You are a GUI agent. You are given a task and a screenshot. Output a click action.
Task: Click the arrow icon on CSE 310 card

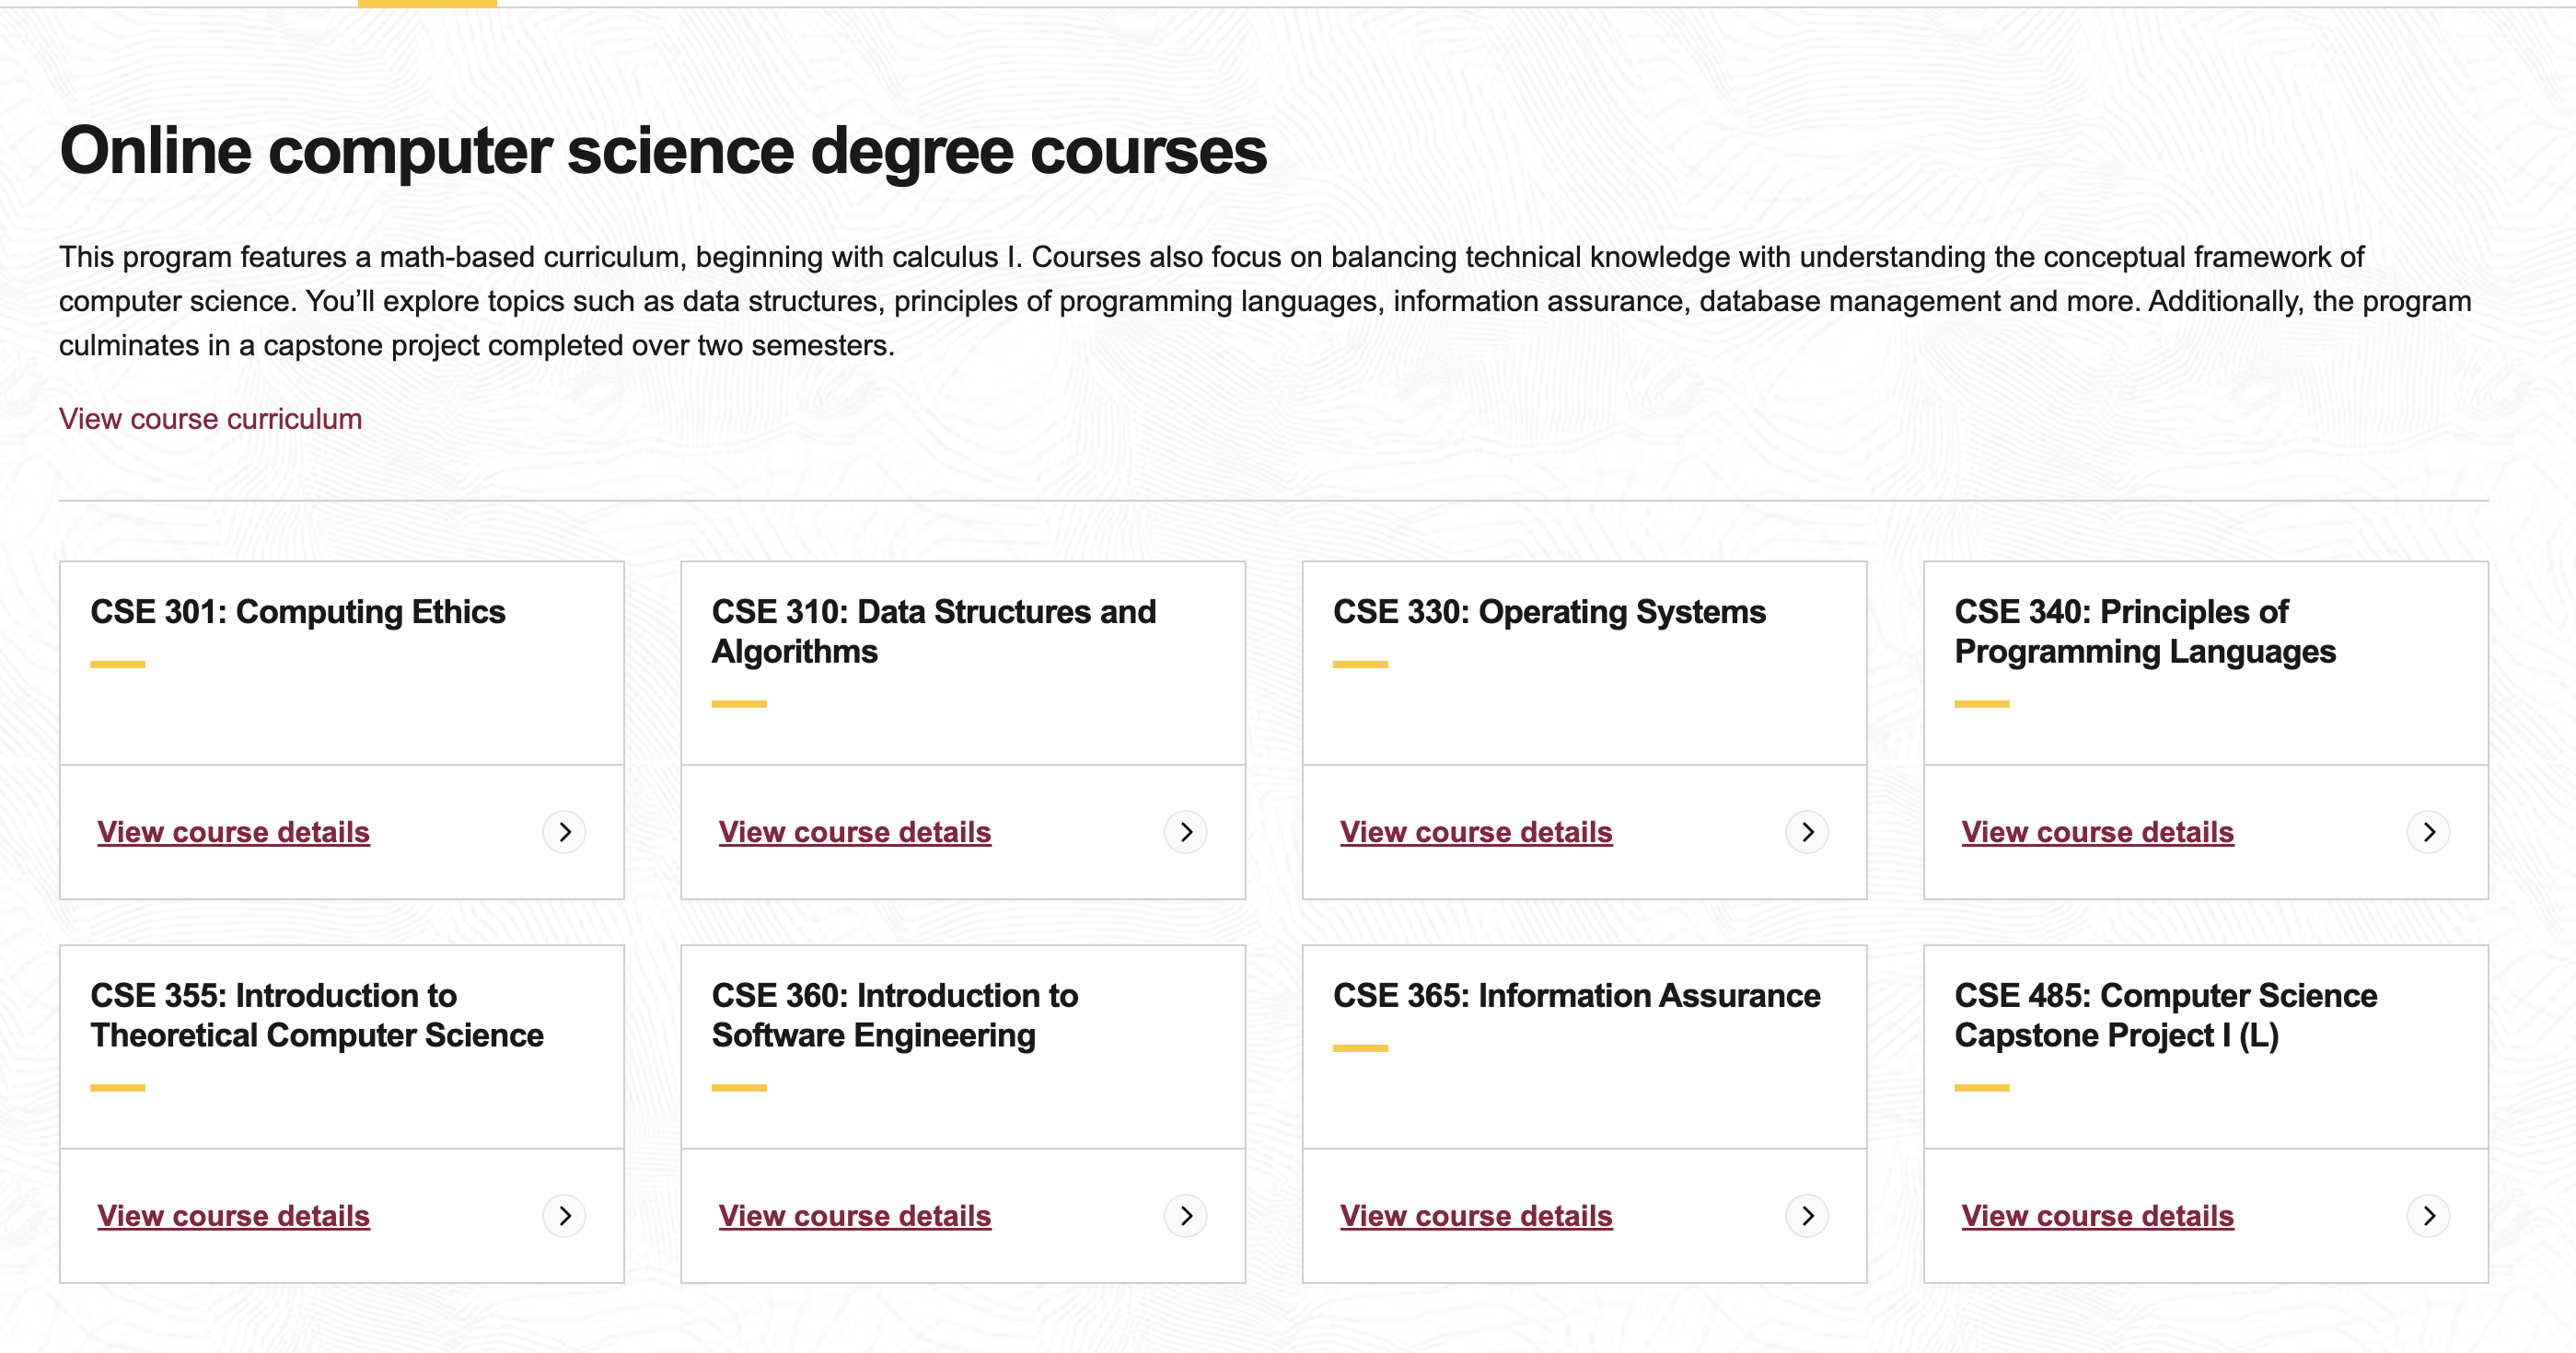point(1186,832)
